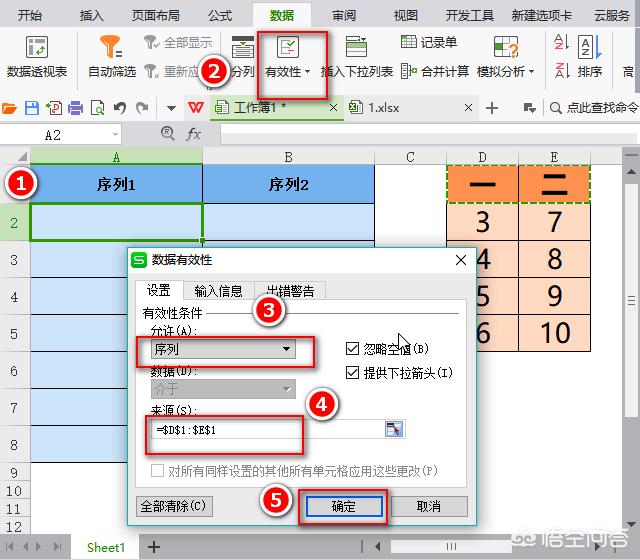Open the Allow (允许) dropdown showing 序列
Image resolution: width=640 pixels, height=560 pixels.
click(x=223, y=349)
